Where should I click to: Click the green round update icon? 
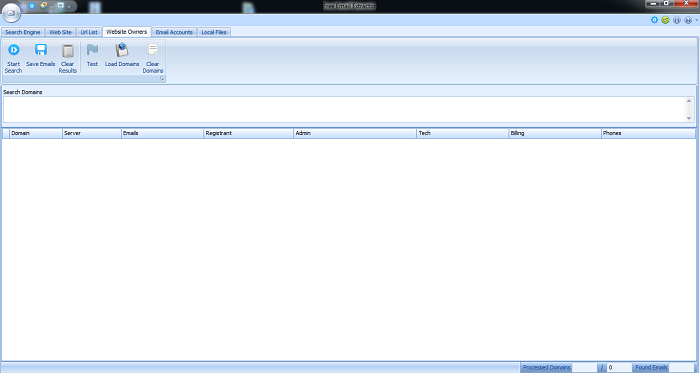tap(665, 20)
